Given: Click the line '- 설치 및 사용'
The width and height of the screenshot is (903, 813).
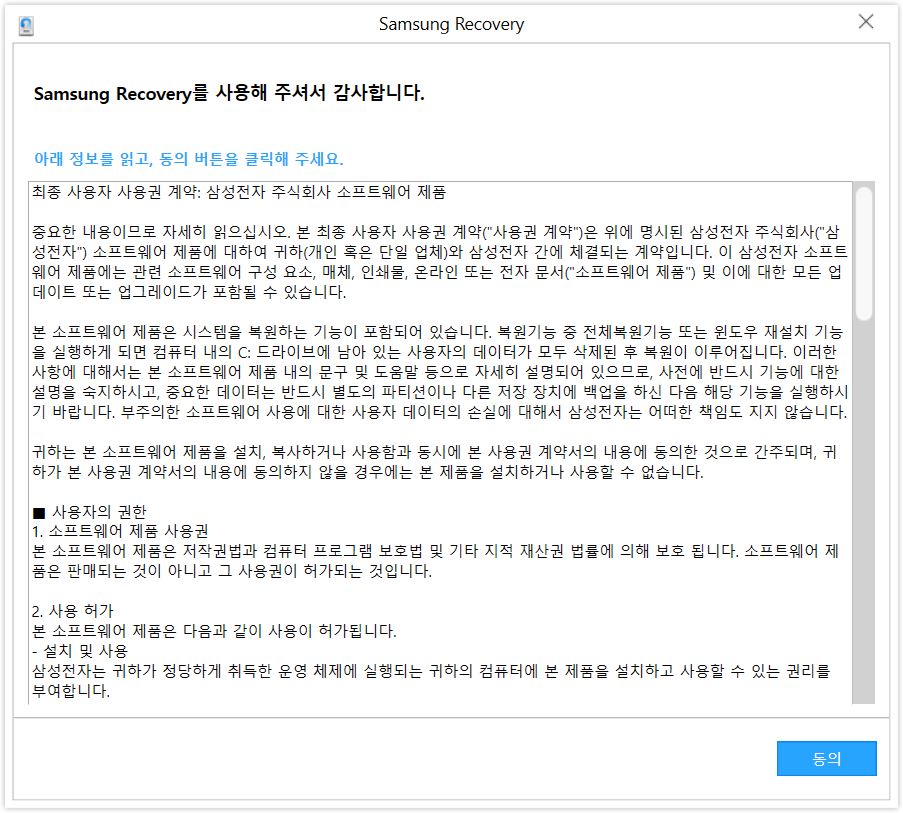Looking at the screenshot, I should (80, 651).
